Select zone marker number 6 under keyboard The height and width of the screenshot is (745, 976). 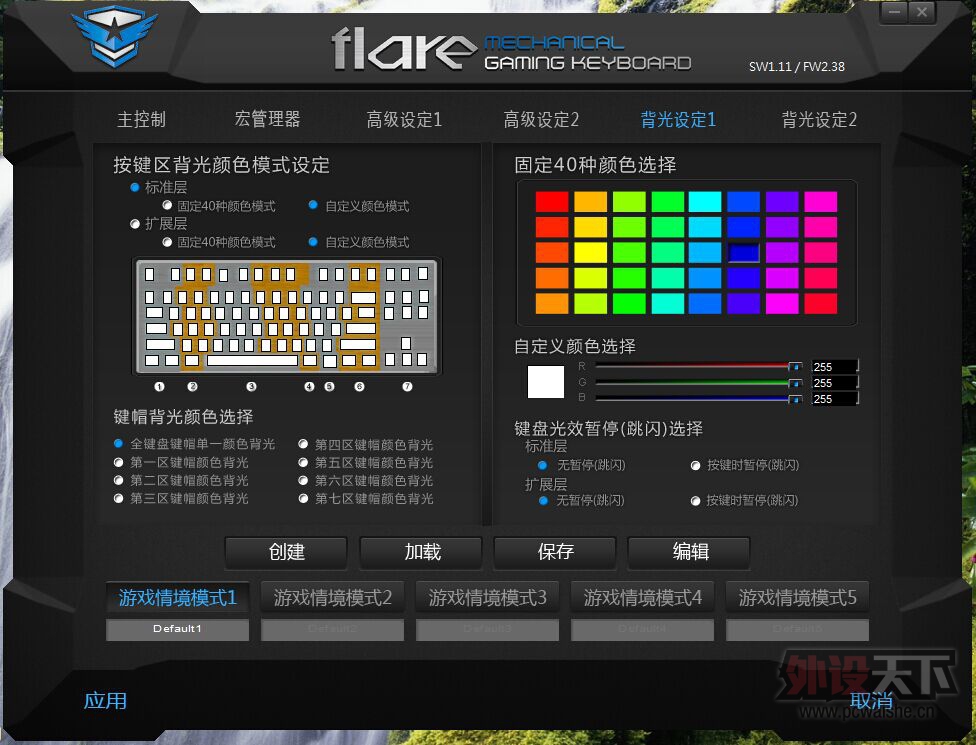(x=359, y=387)
